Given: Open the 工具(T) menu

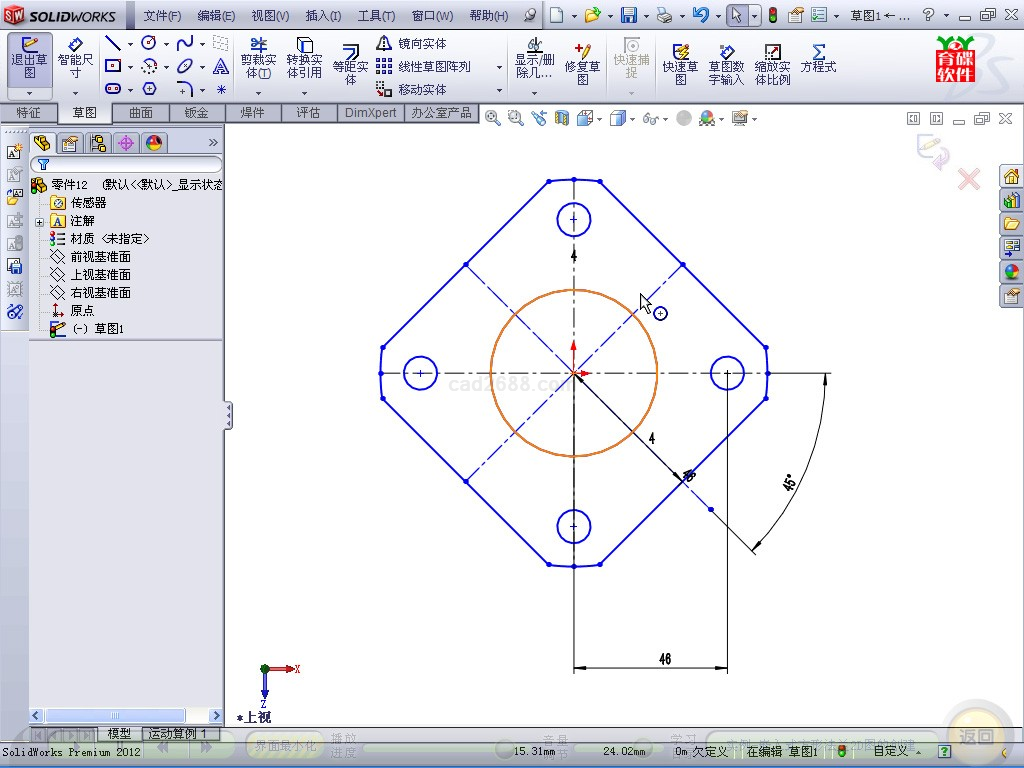Looking at the screenshot, I should (x=376, y=16).
